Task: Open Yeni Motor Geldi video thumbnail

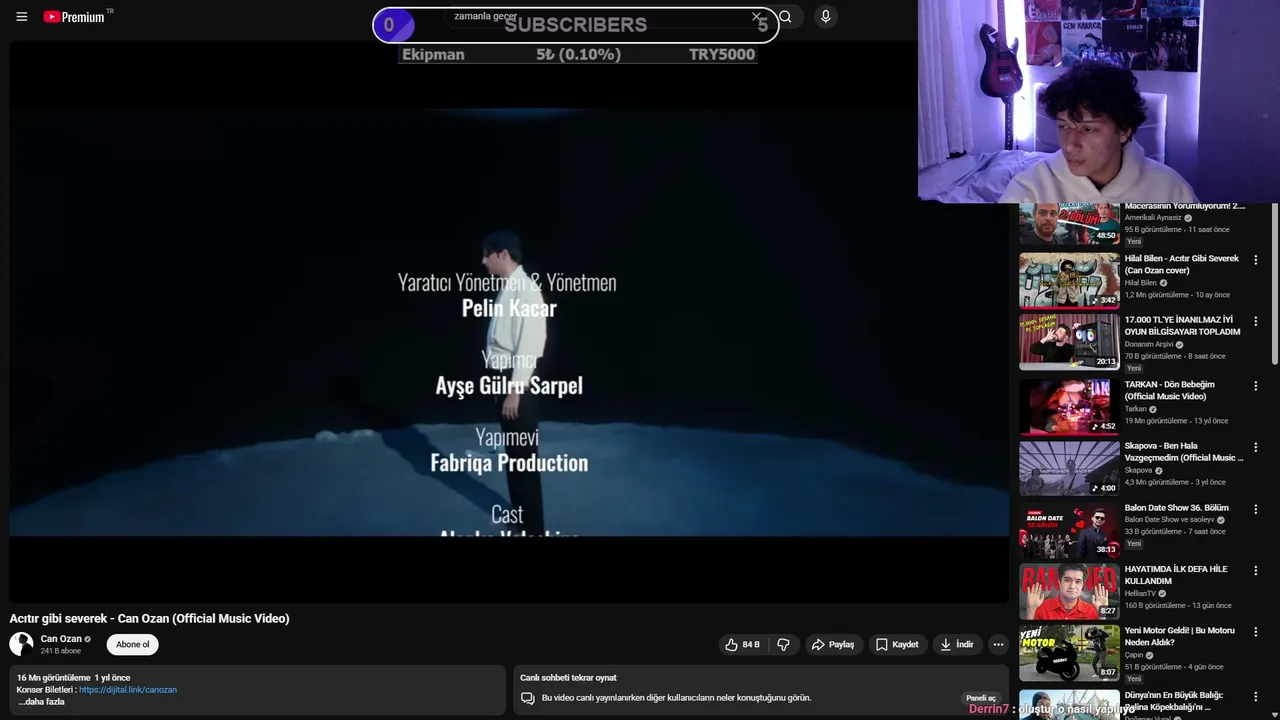Action: coord(1069,653)
